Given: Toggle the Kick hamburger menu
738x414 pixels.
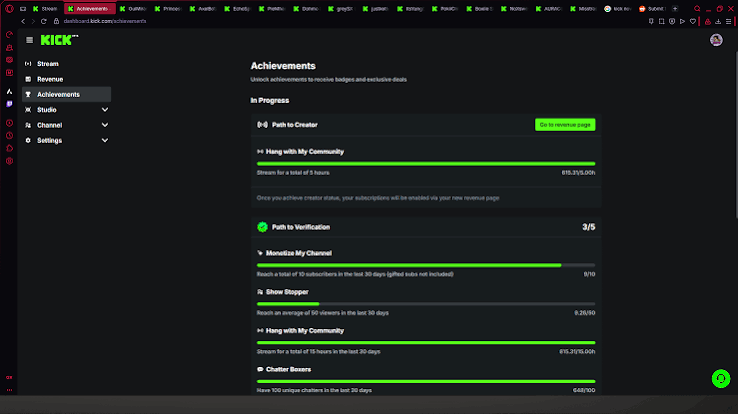Looking at the screenshot, I should tap(30, 40).
